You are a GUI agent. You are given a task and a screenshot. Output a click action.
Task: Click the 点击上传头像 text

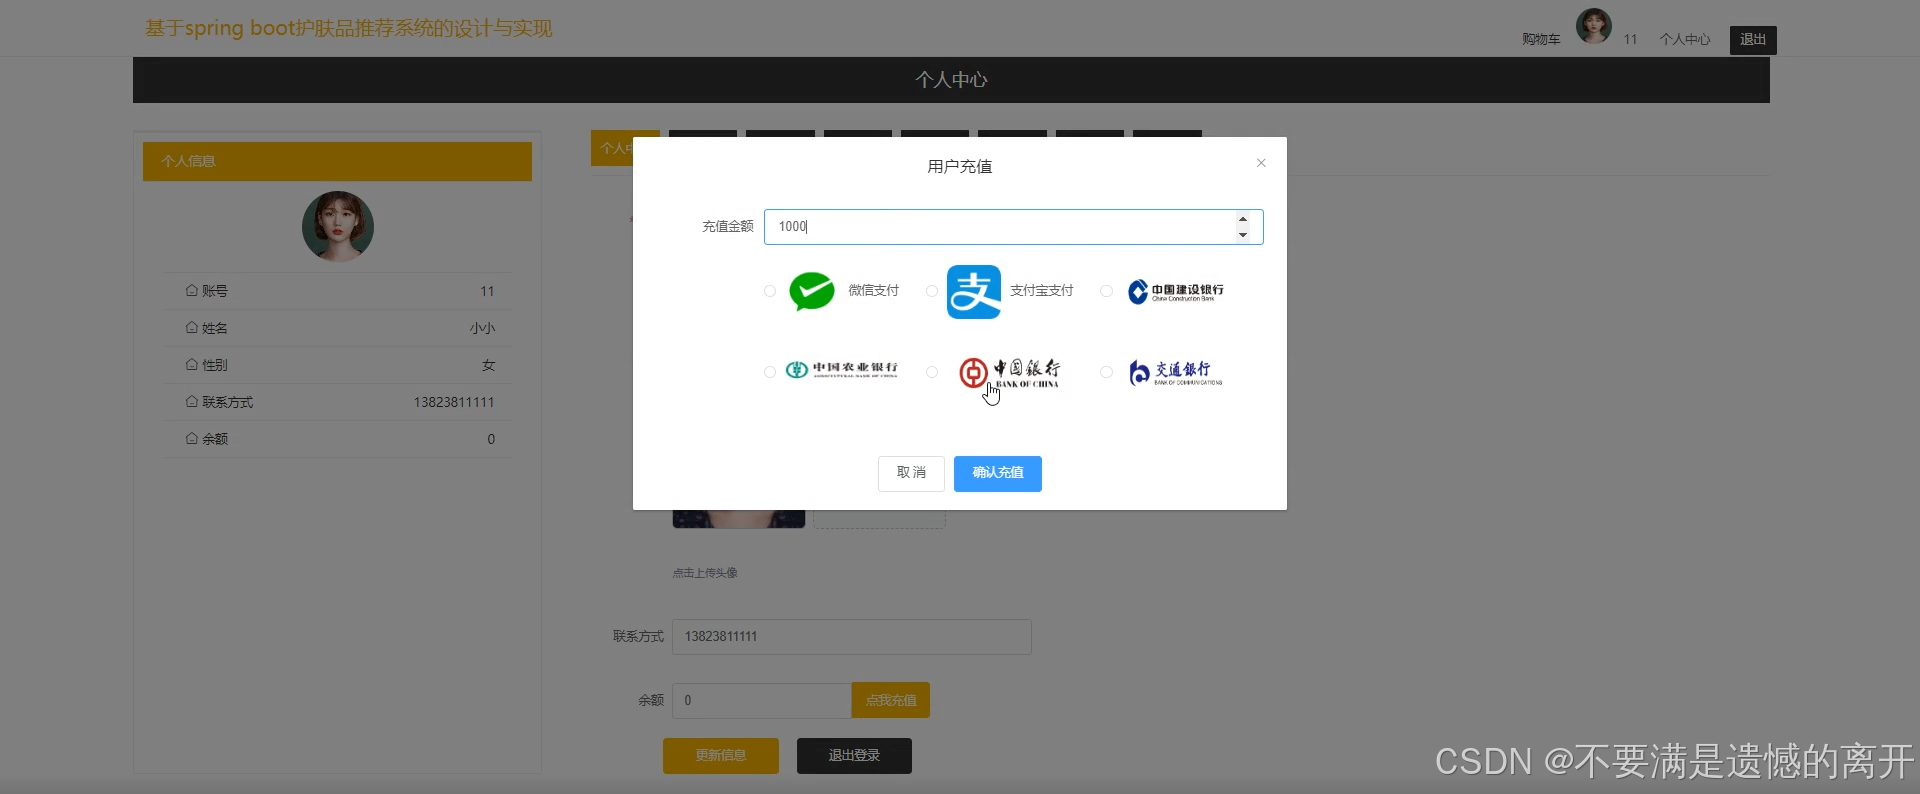pyautogui.click(x=705, y=573)
